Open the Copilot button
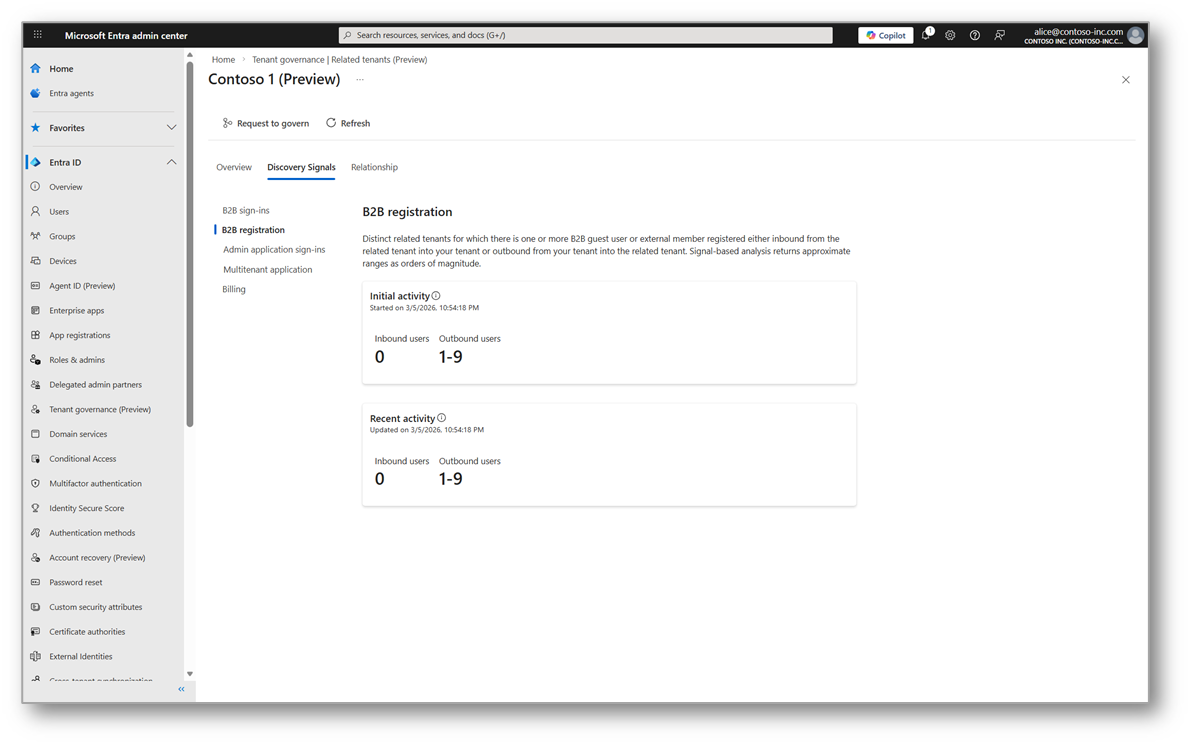This screenshot has width=1192, height=746. [886, 35]
